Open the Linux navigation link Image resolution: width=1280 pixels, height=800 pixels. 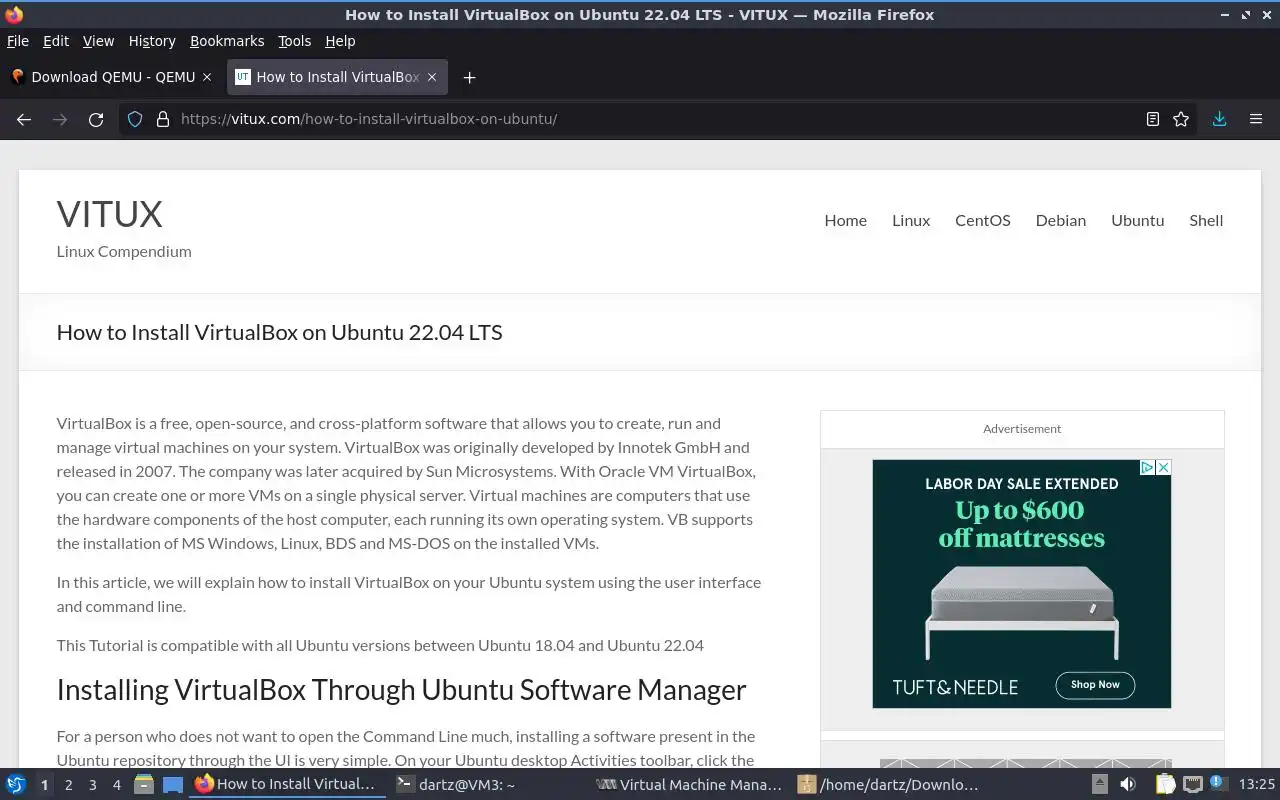(911, 220)
